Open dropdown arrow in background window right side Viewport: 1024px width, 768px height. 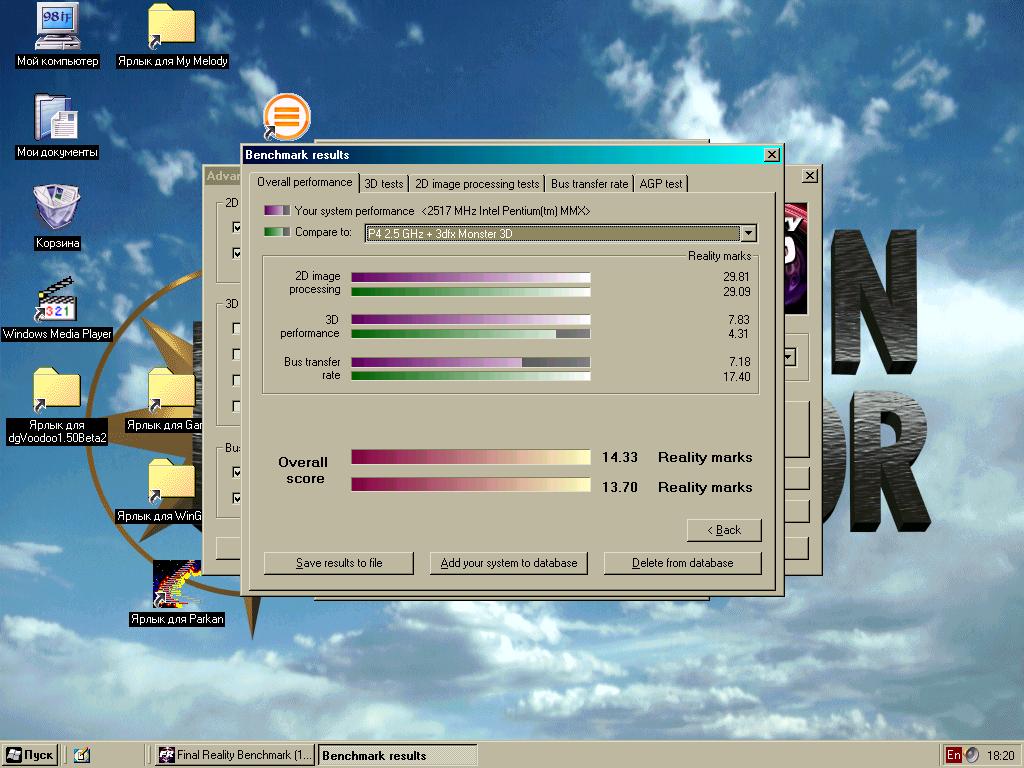point(790,357)
